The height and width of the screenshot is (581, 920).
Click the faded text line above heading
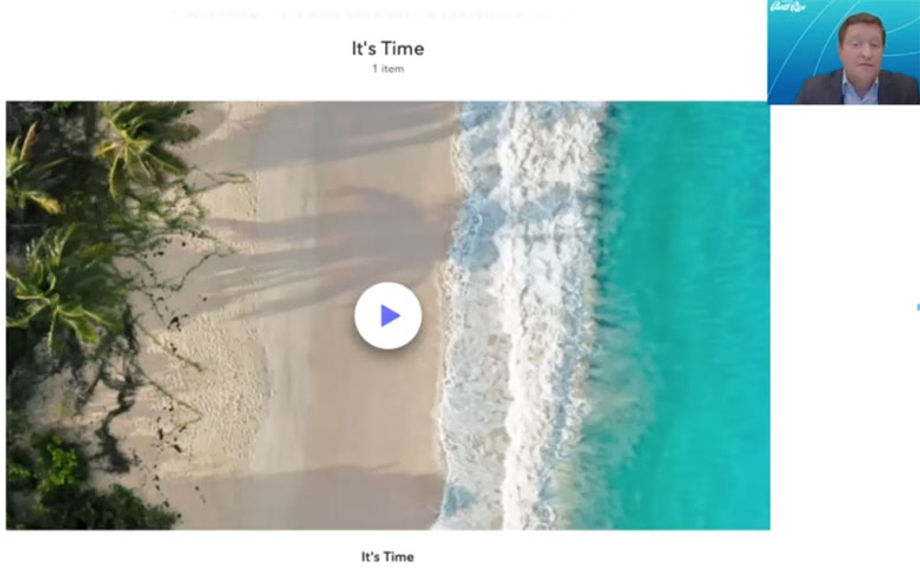tap(370, 15)
